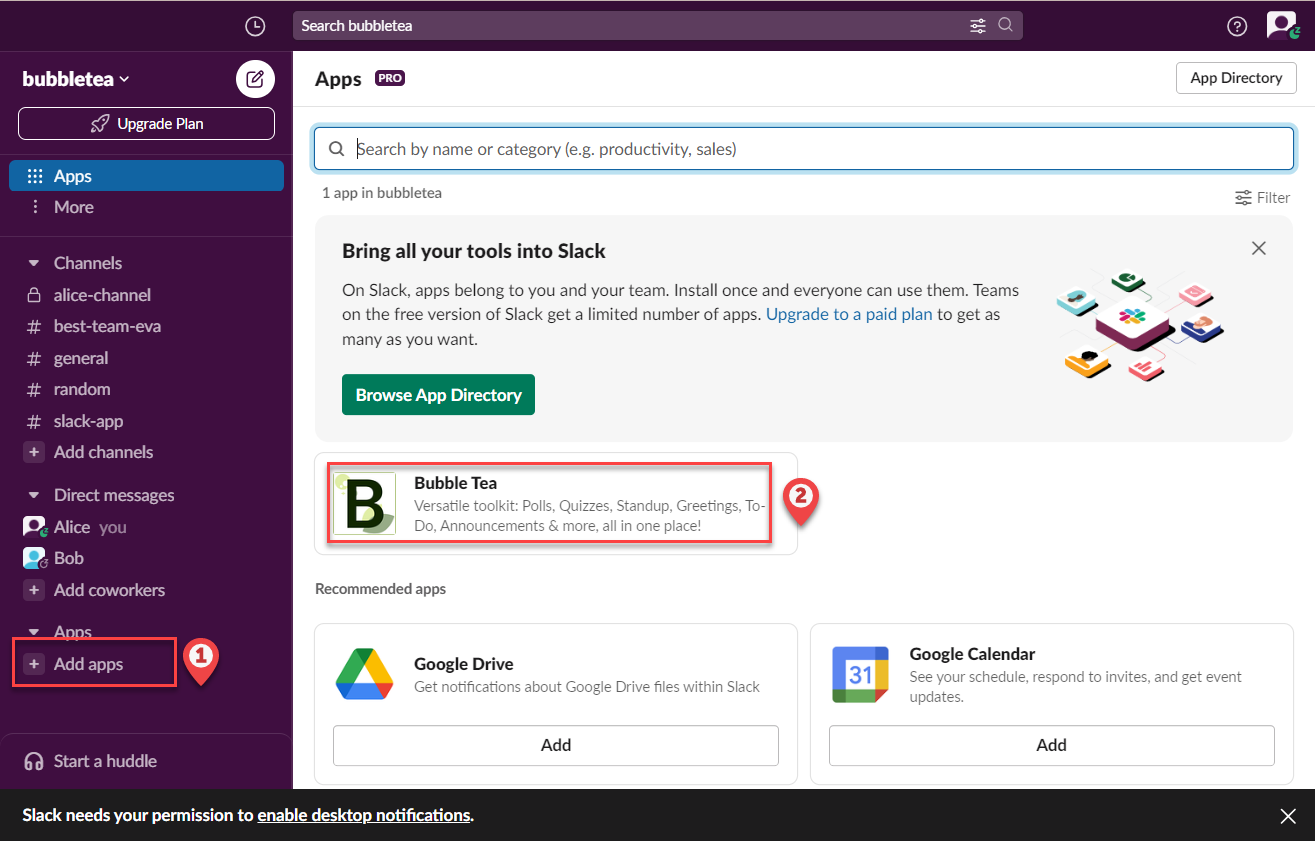Expand the bubbletea workspace menu
The image size is (1315, 841).
76,79
